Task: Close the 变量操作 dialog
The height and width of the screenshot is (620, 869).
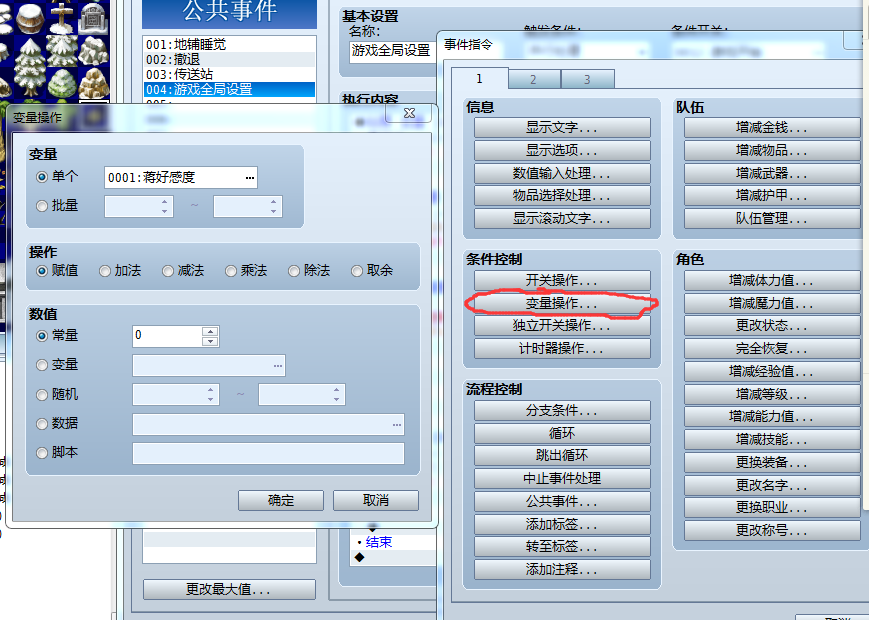Action: tap(409, 113)
